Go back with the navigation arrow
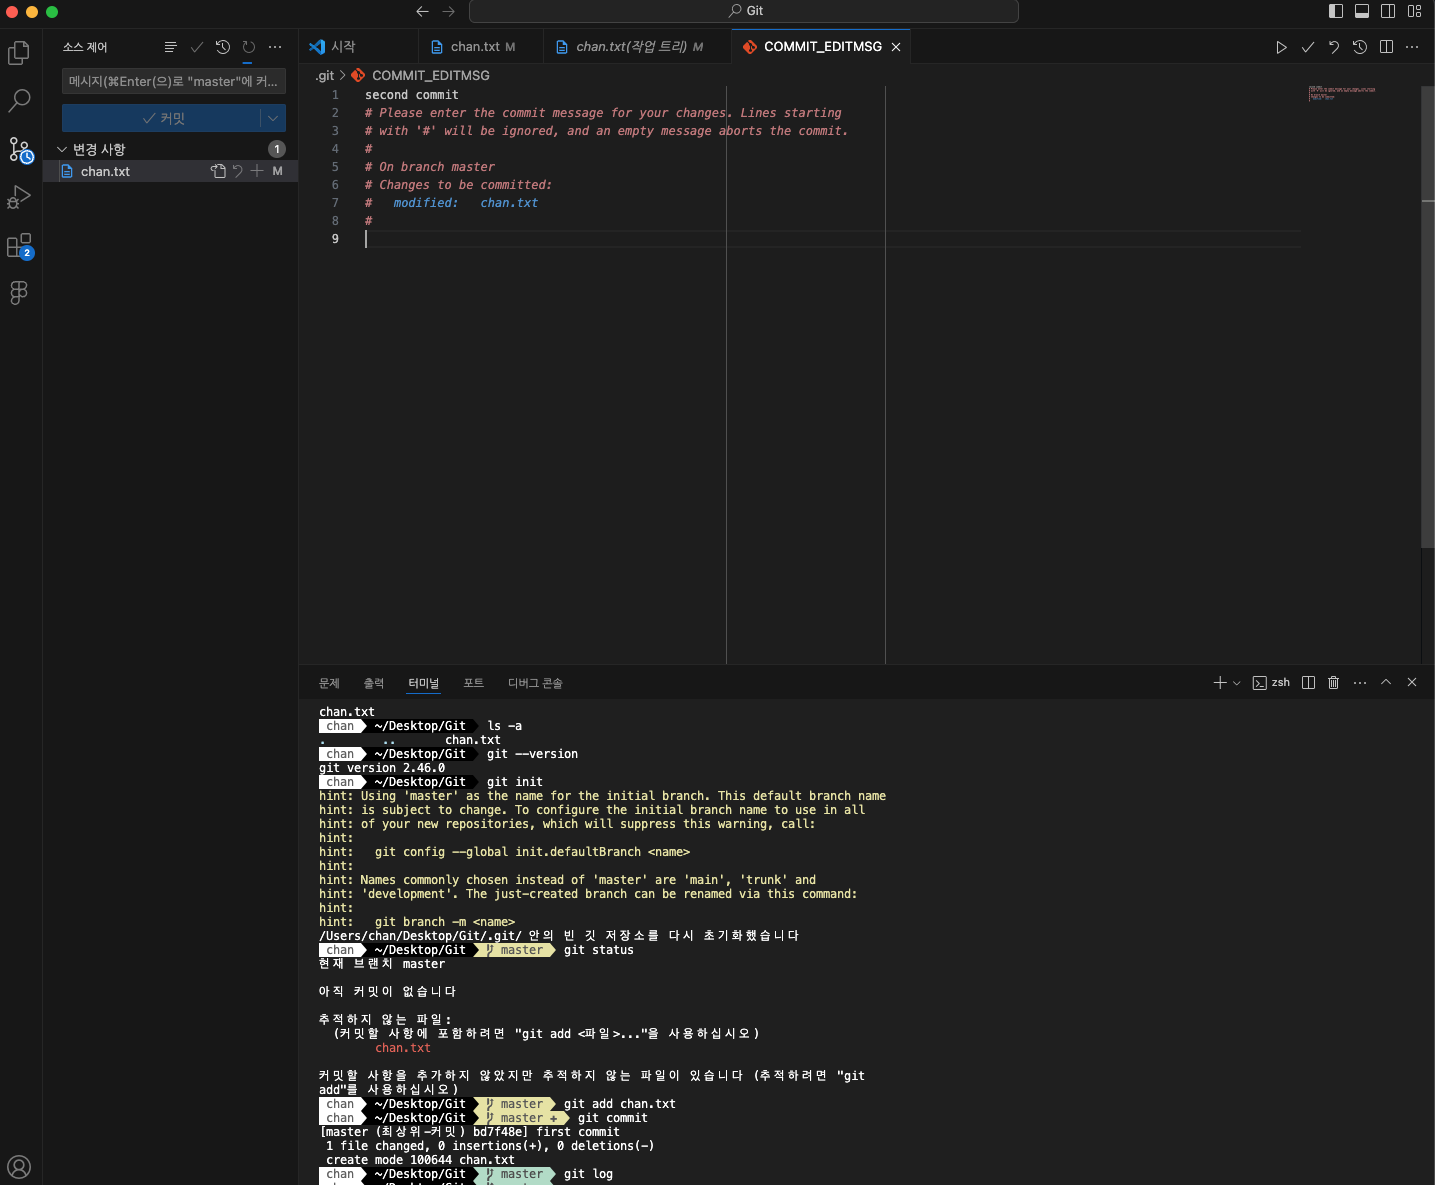 tap(422, 11)
